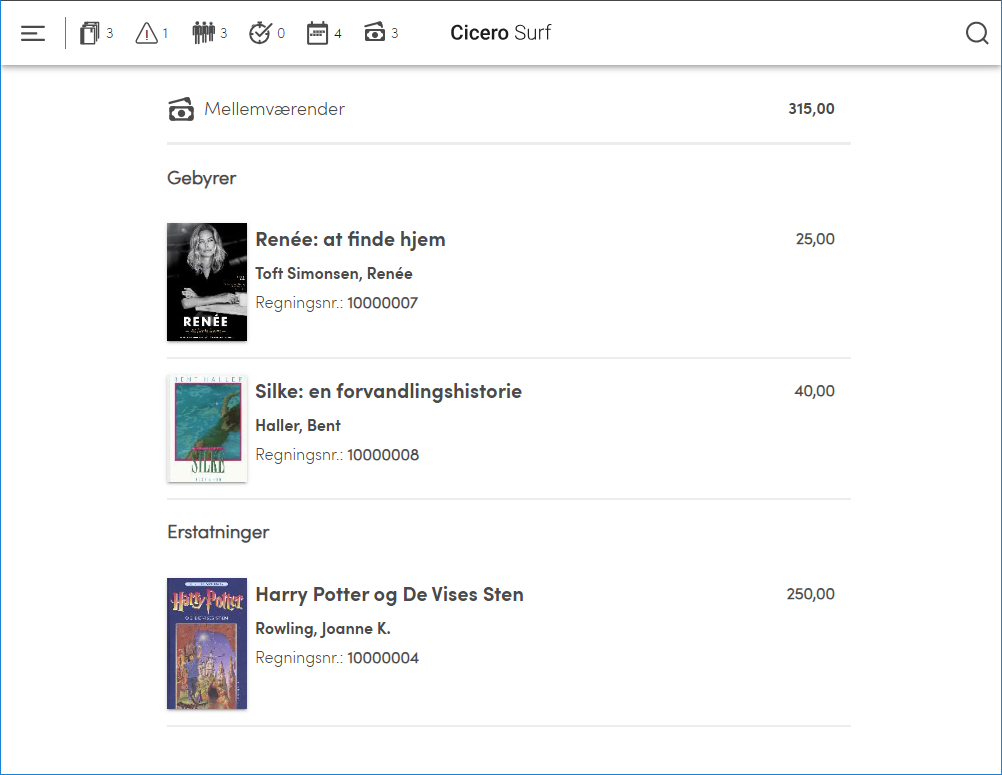Click author Toft Simonsen, Renée
This screenshot has height=775, width=1002.
[334, 273]
